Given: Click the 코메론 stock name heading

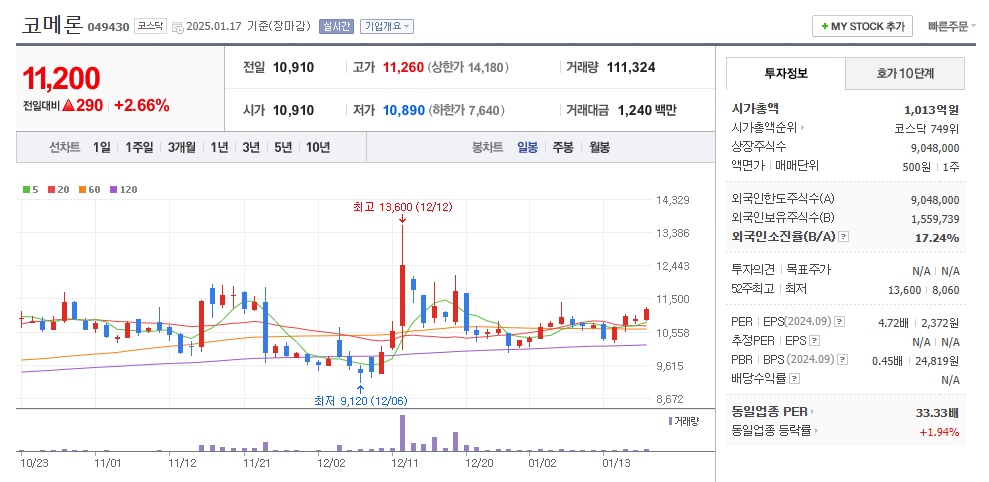Looking at the screenshot, I should 52,25.
